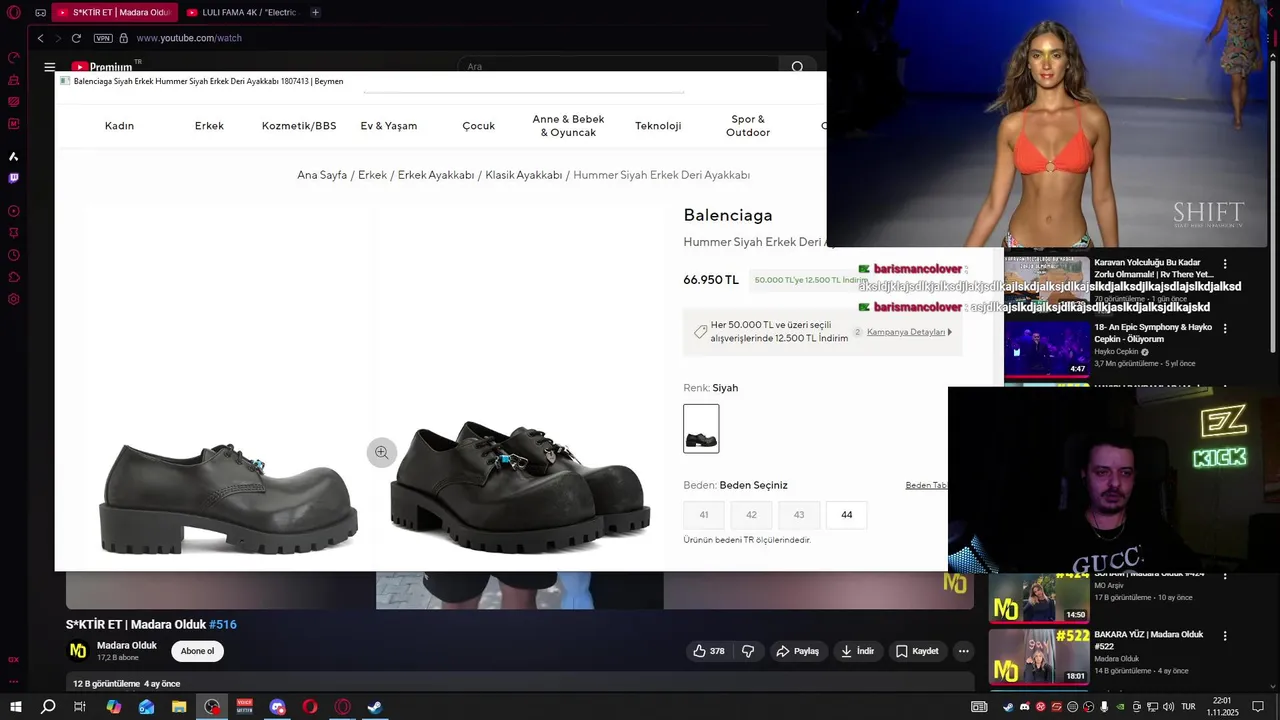Open pinboards pin icon in Opera sidebar
This screenshot has height=720, width=1280.
tap(14, 233)
